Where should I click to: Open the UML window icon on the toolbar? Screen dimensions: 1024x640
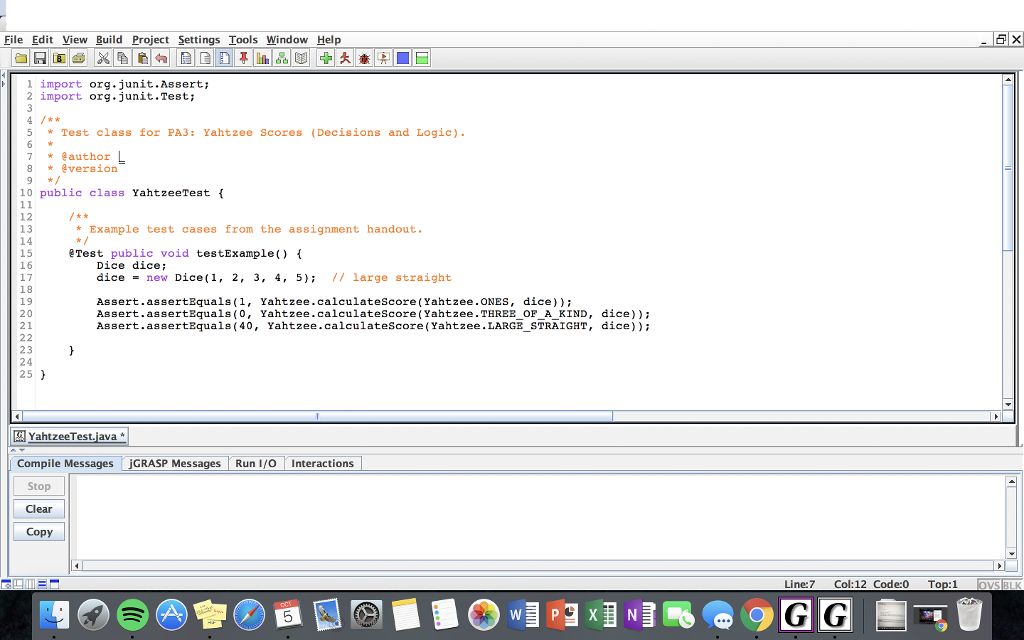pos(281,57)
